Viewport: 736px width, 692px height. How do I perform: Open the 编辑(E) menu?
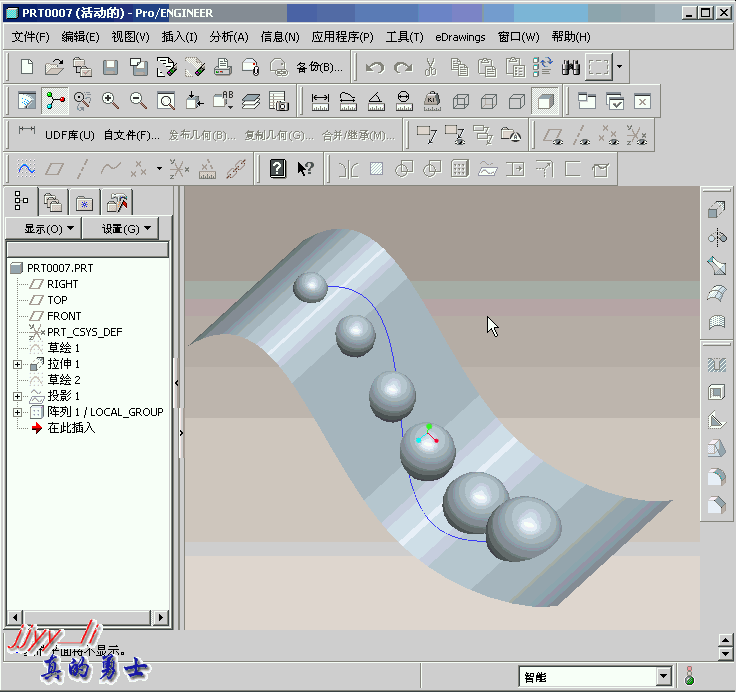80,37
